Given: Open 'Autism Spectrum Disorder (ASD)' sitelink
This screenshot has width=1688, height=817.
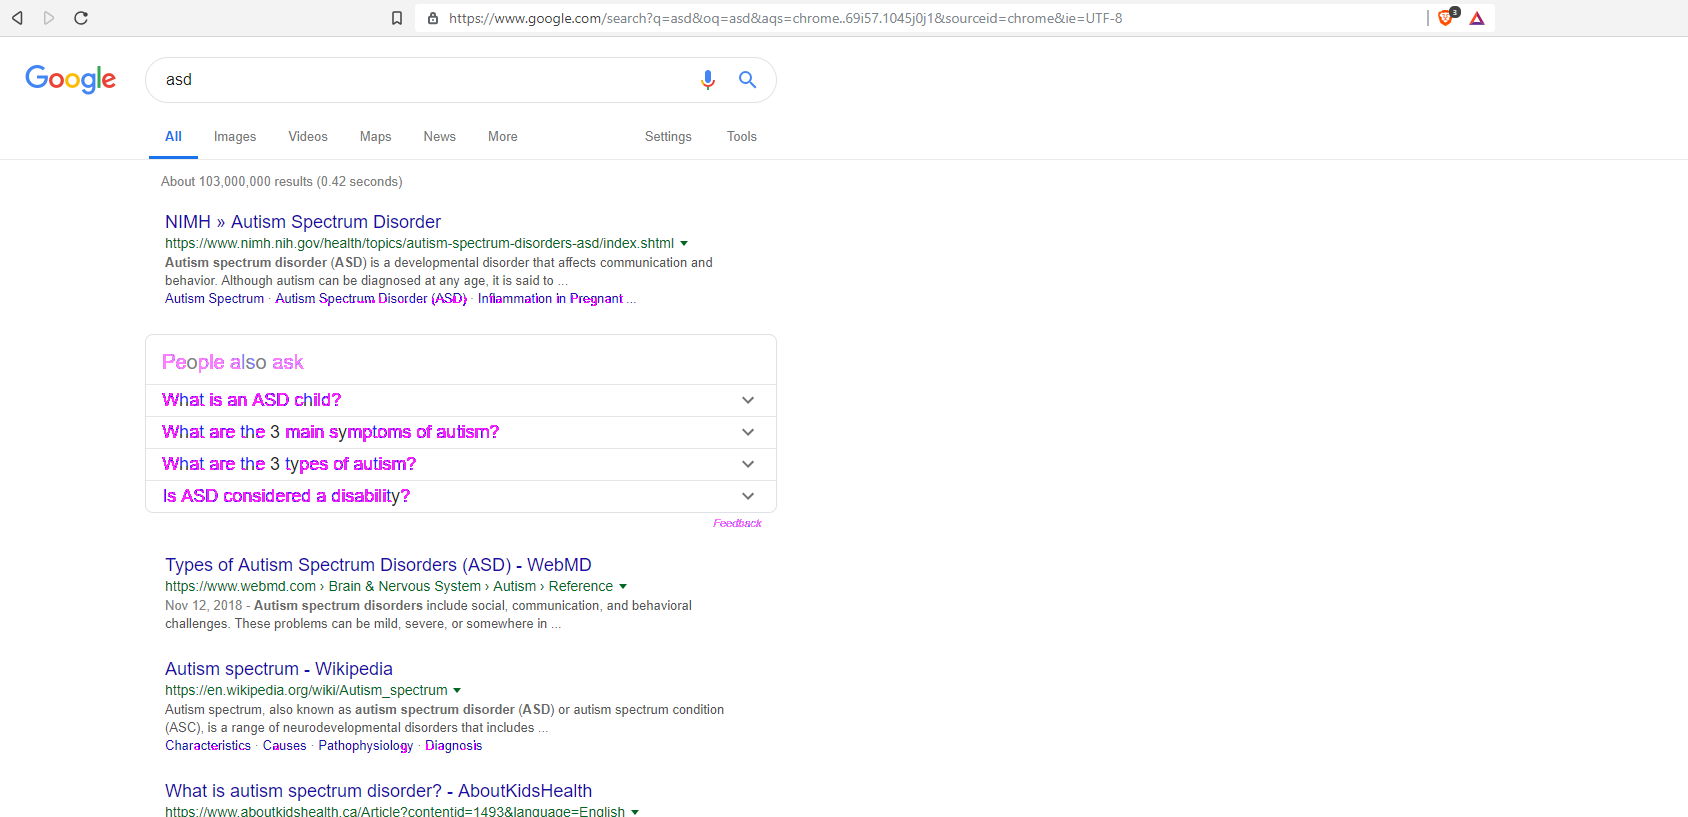Looking at the screenshot, I should click(x=371, y=299).
